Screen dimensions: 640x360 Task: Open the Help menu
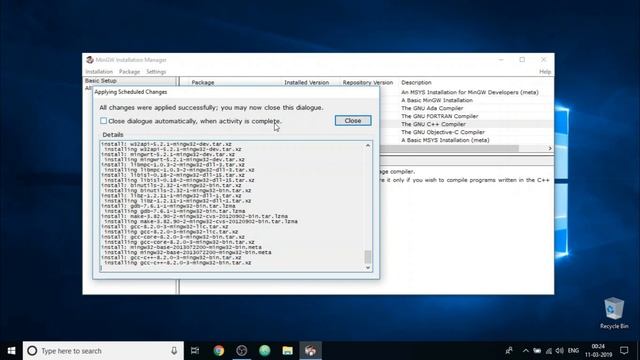pos(545,71)
